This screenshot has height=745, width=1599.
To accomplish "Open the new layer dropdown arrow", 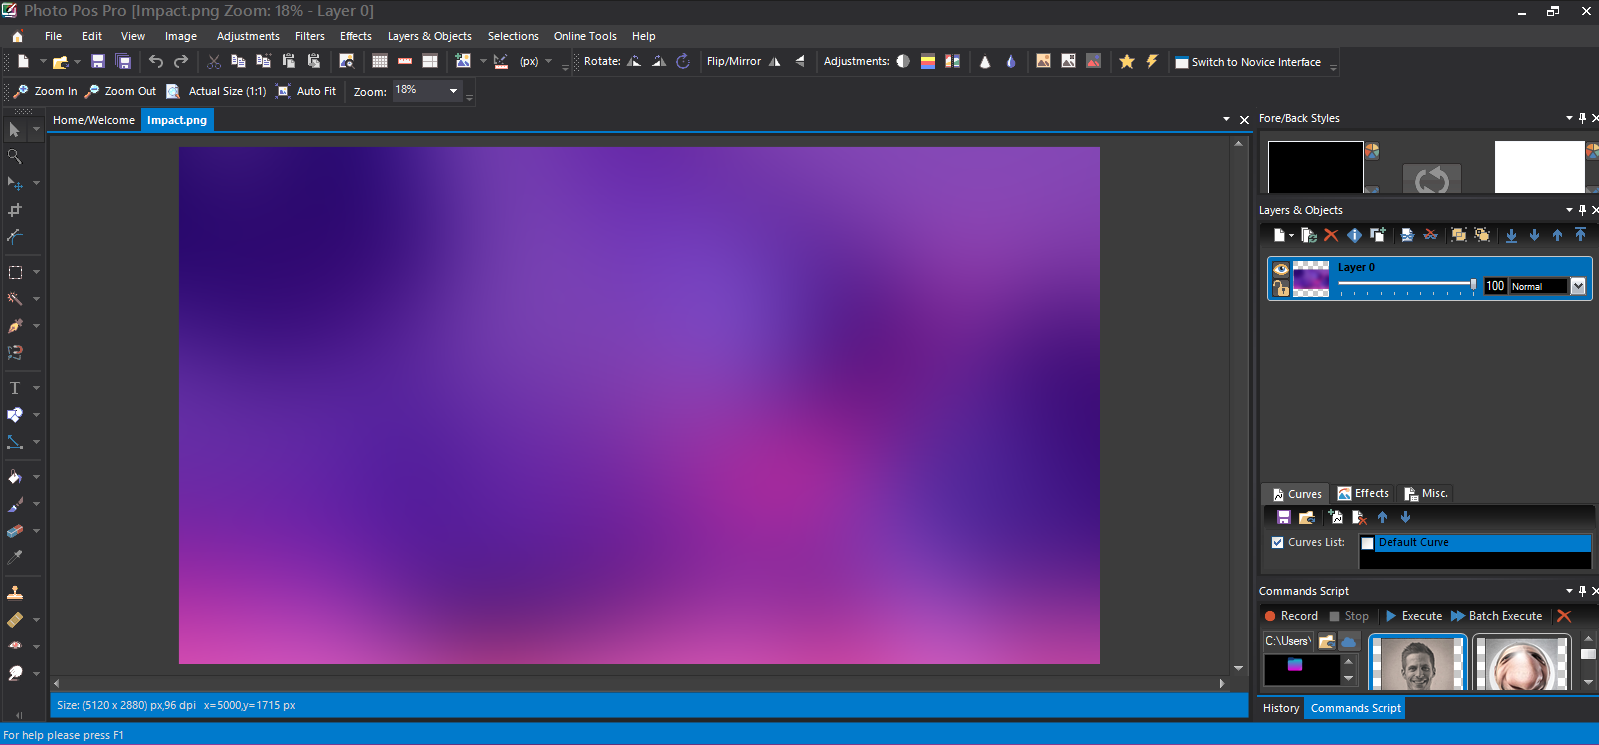I will pos(1292,236).
